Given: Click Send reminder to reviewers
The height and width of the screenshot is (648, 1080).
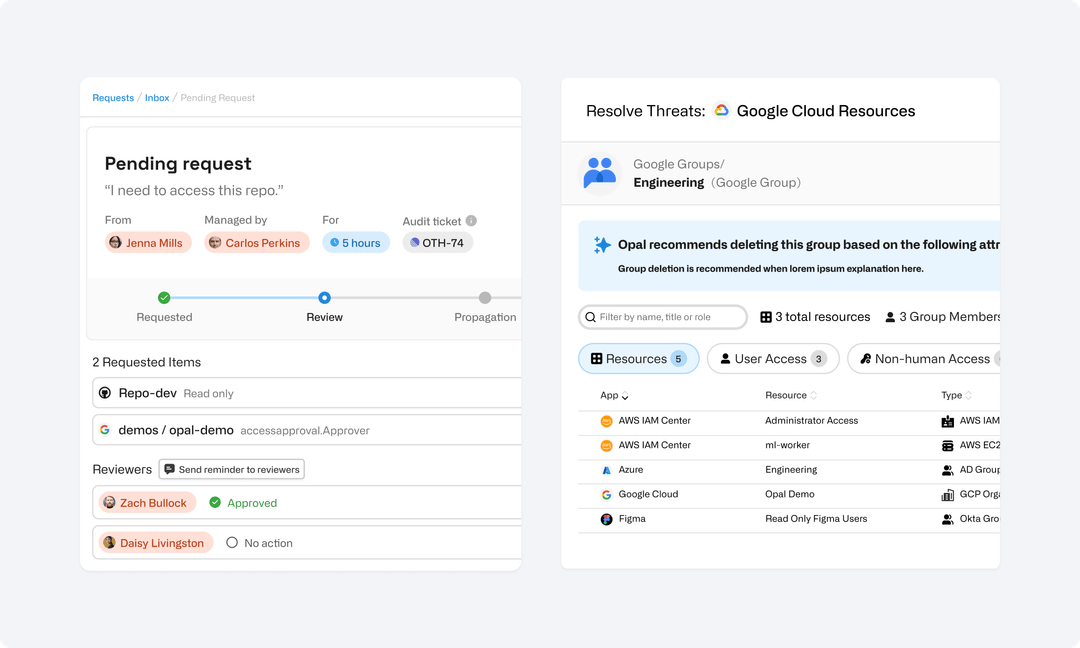Looking at the screenshot, I should click(231, 468).
